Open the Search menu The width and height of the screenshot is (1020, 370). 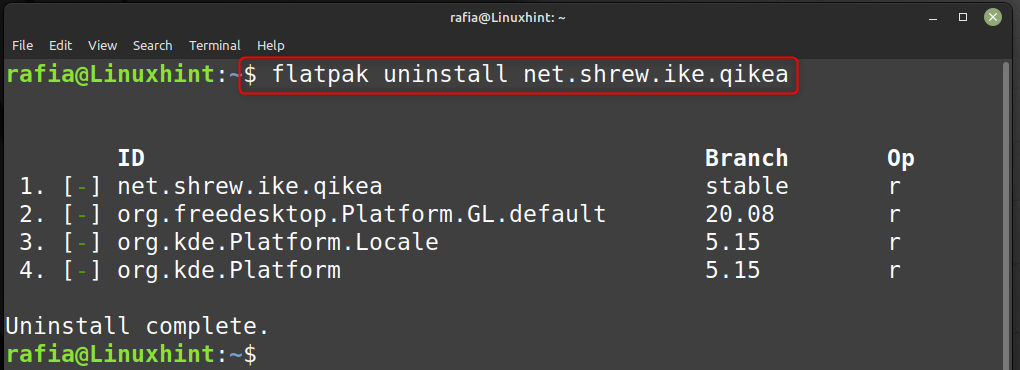point(153,46)
